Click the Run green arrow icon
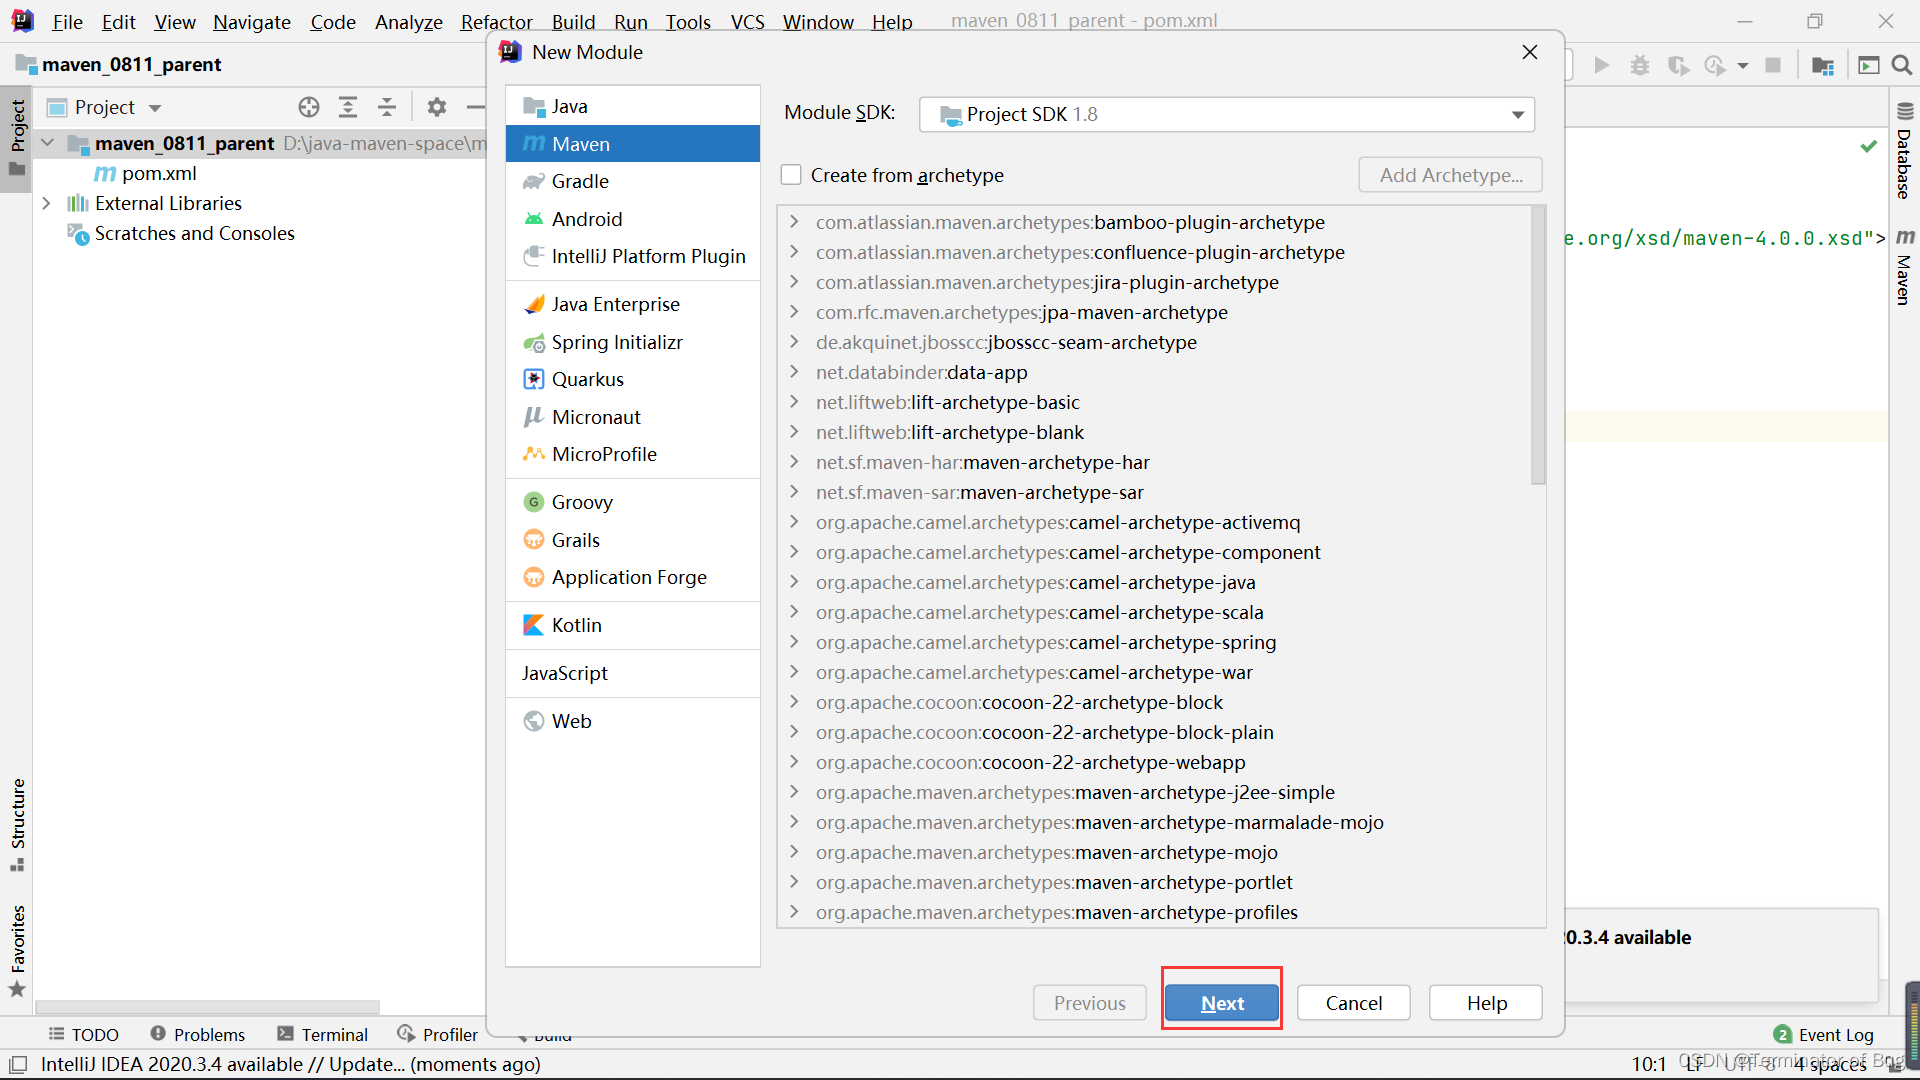 (x=1602, y=65)
